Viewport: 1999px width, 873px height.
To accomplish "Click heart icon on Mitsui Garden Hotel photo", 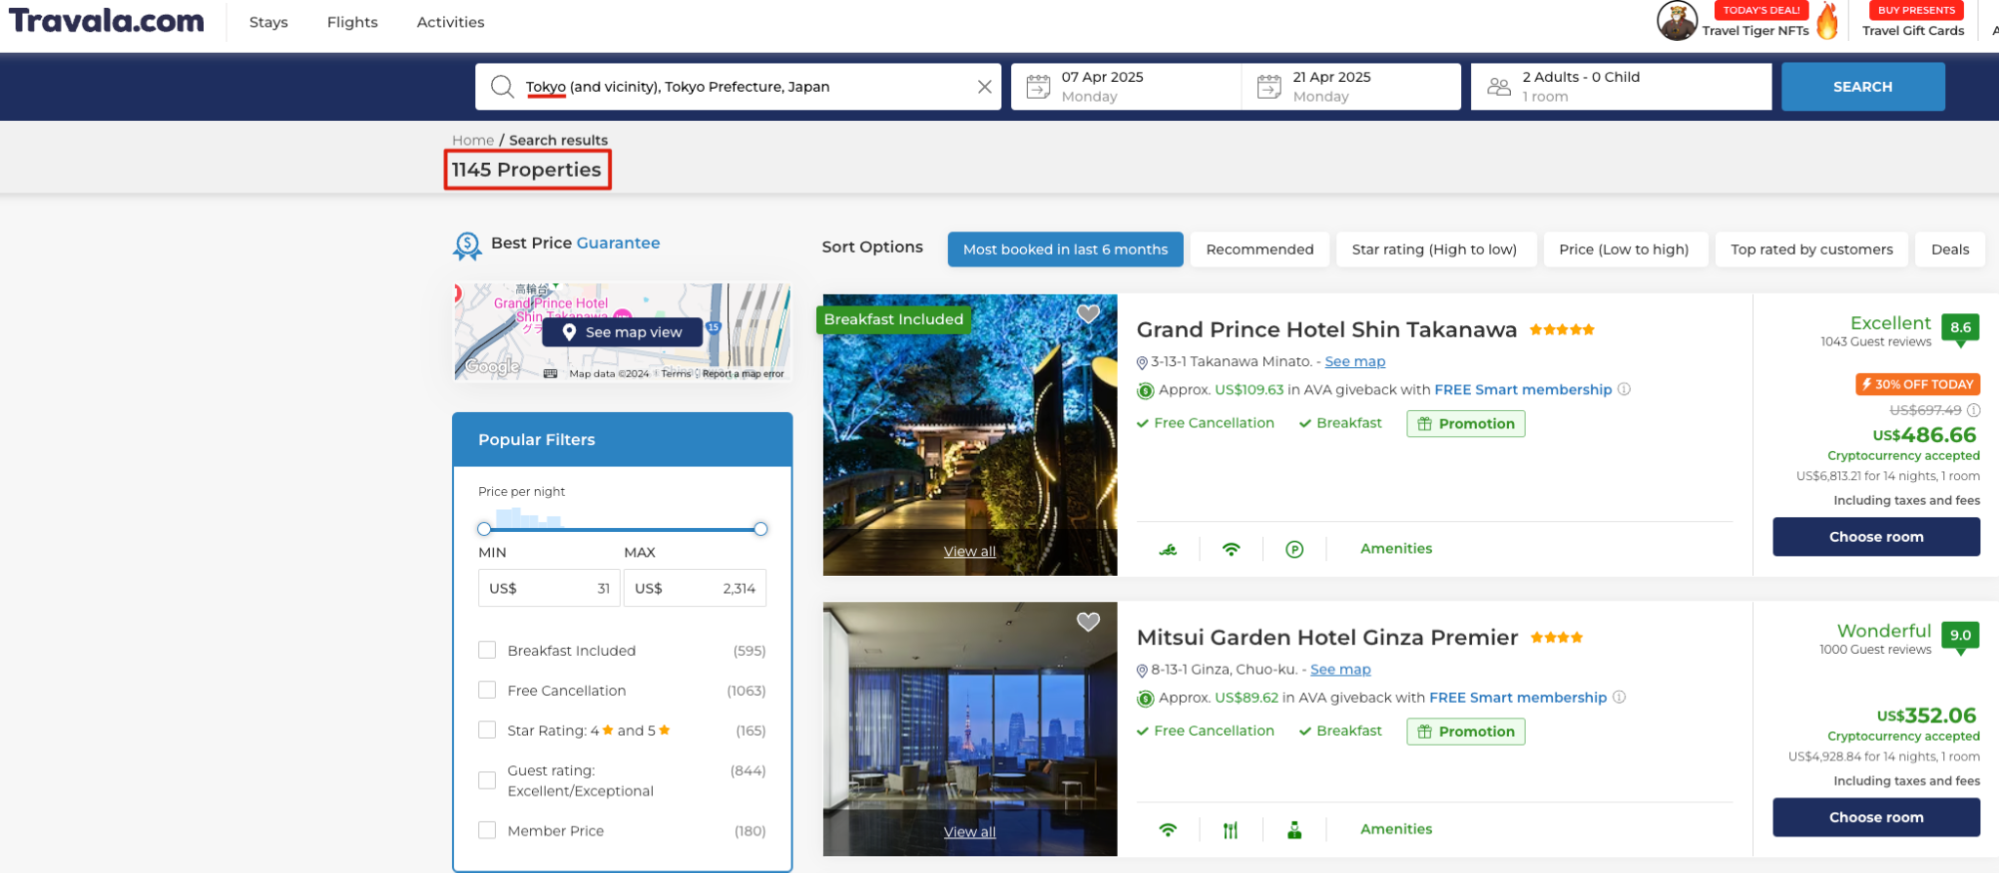I will tap(1088, 622).
